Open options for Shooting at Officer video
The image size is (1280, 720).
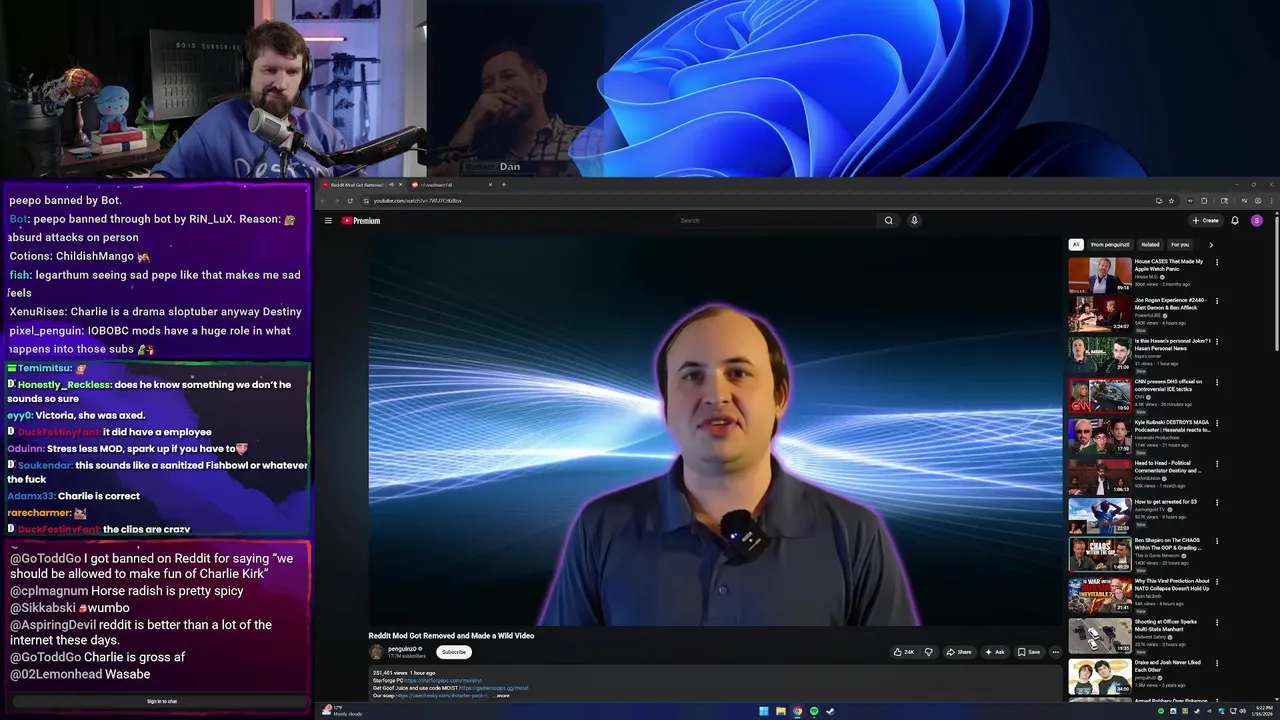point(1217,623)
